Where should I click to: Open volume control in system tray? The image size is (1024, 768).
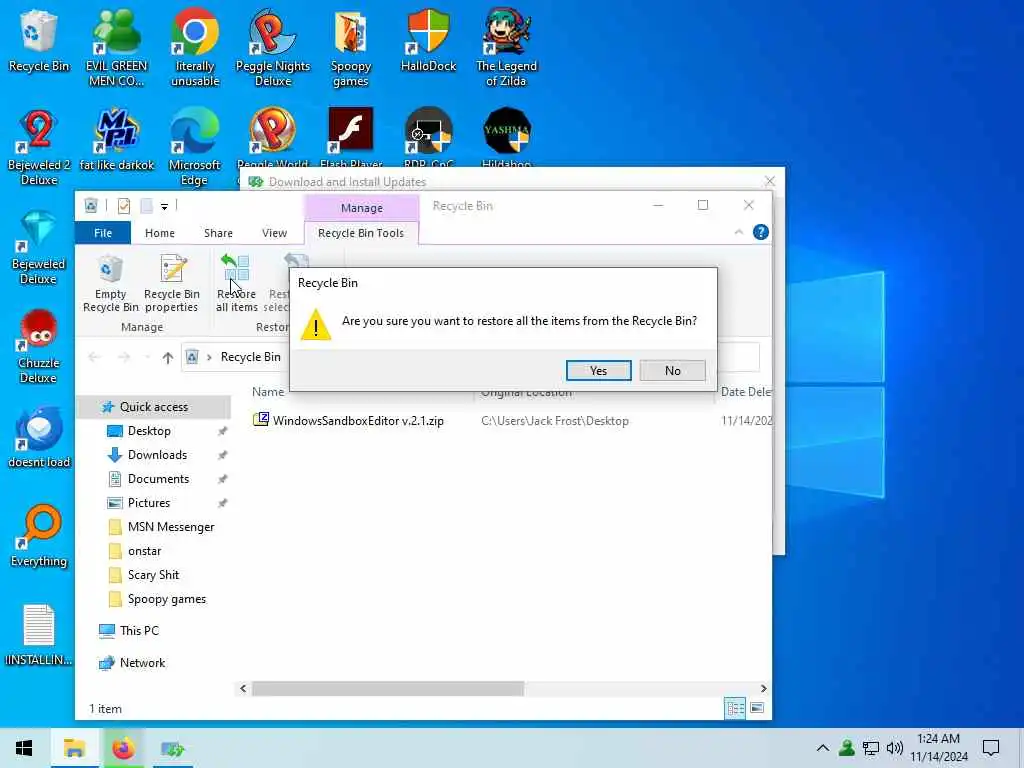click(x=895, y=748)
